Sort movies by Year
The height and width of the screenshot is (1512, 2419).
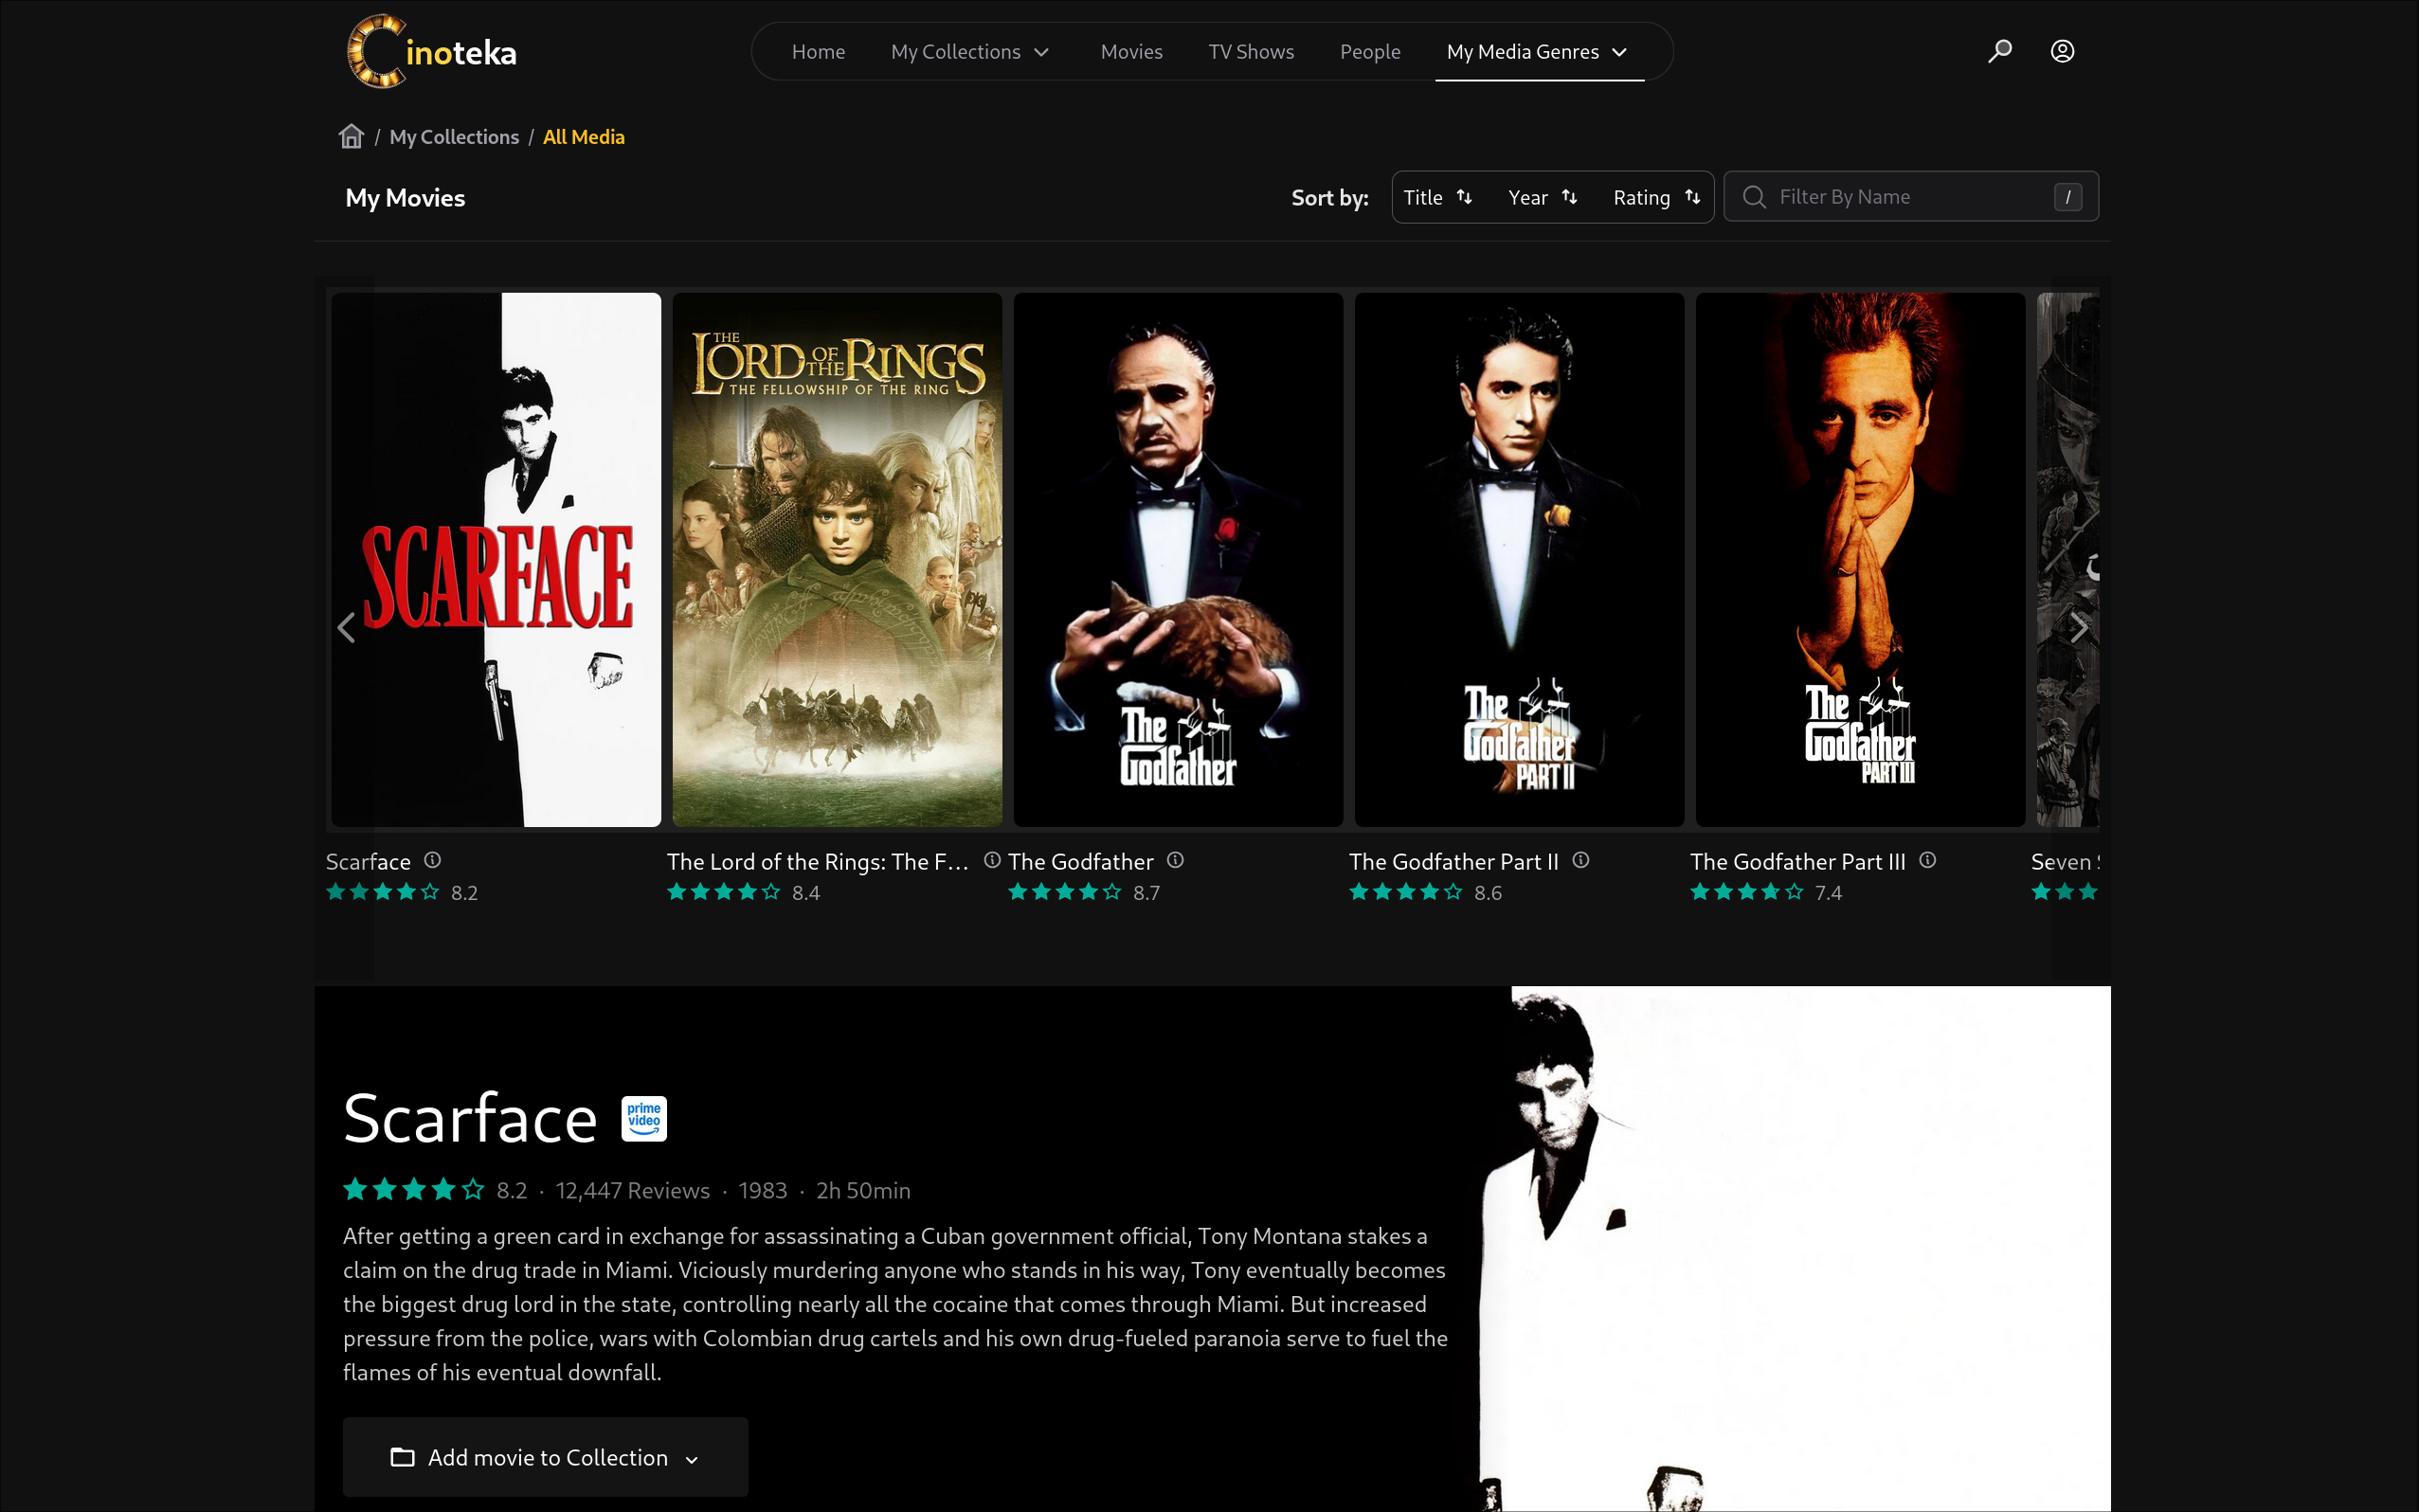(1543, 197)
